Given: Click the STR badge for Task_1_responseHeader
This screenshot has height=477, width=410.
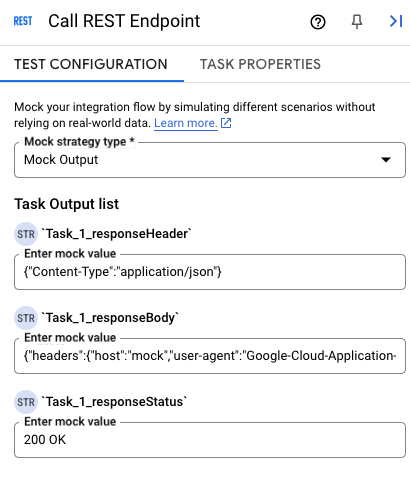Looking at the screenshot, I should (x=26, y=234).
